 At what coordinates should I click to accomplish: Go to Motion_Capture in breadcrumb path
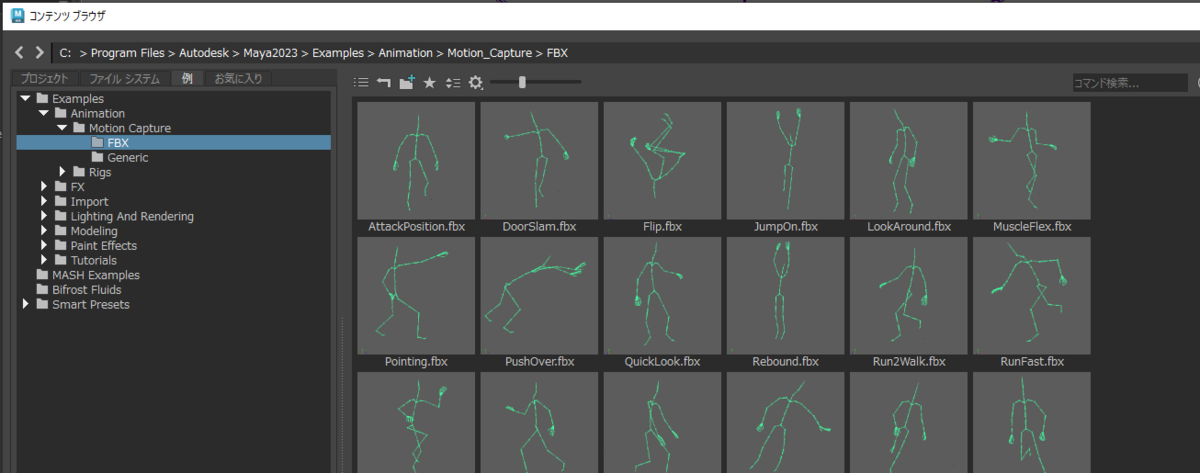(489, 52)
